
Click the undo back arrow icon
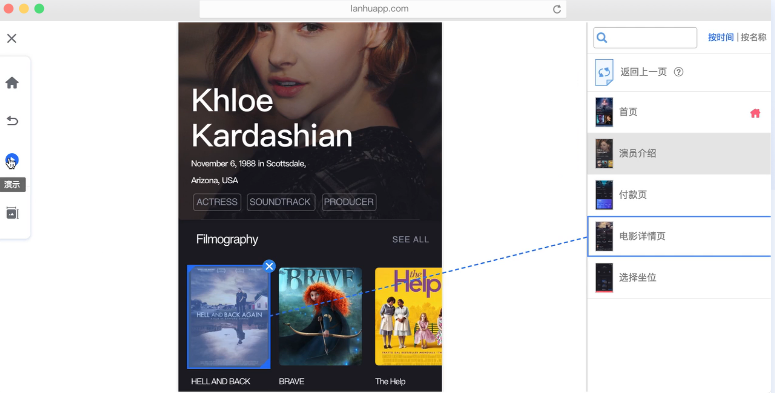tap(12, 121)
